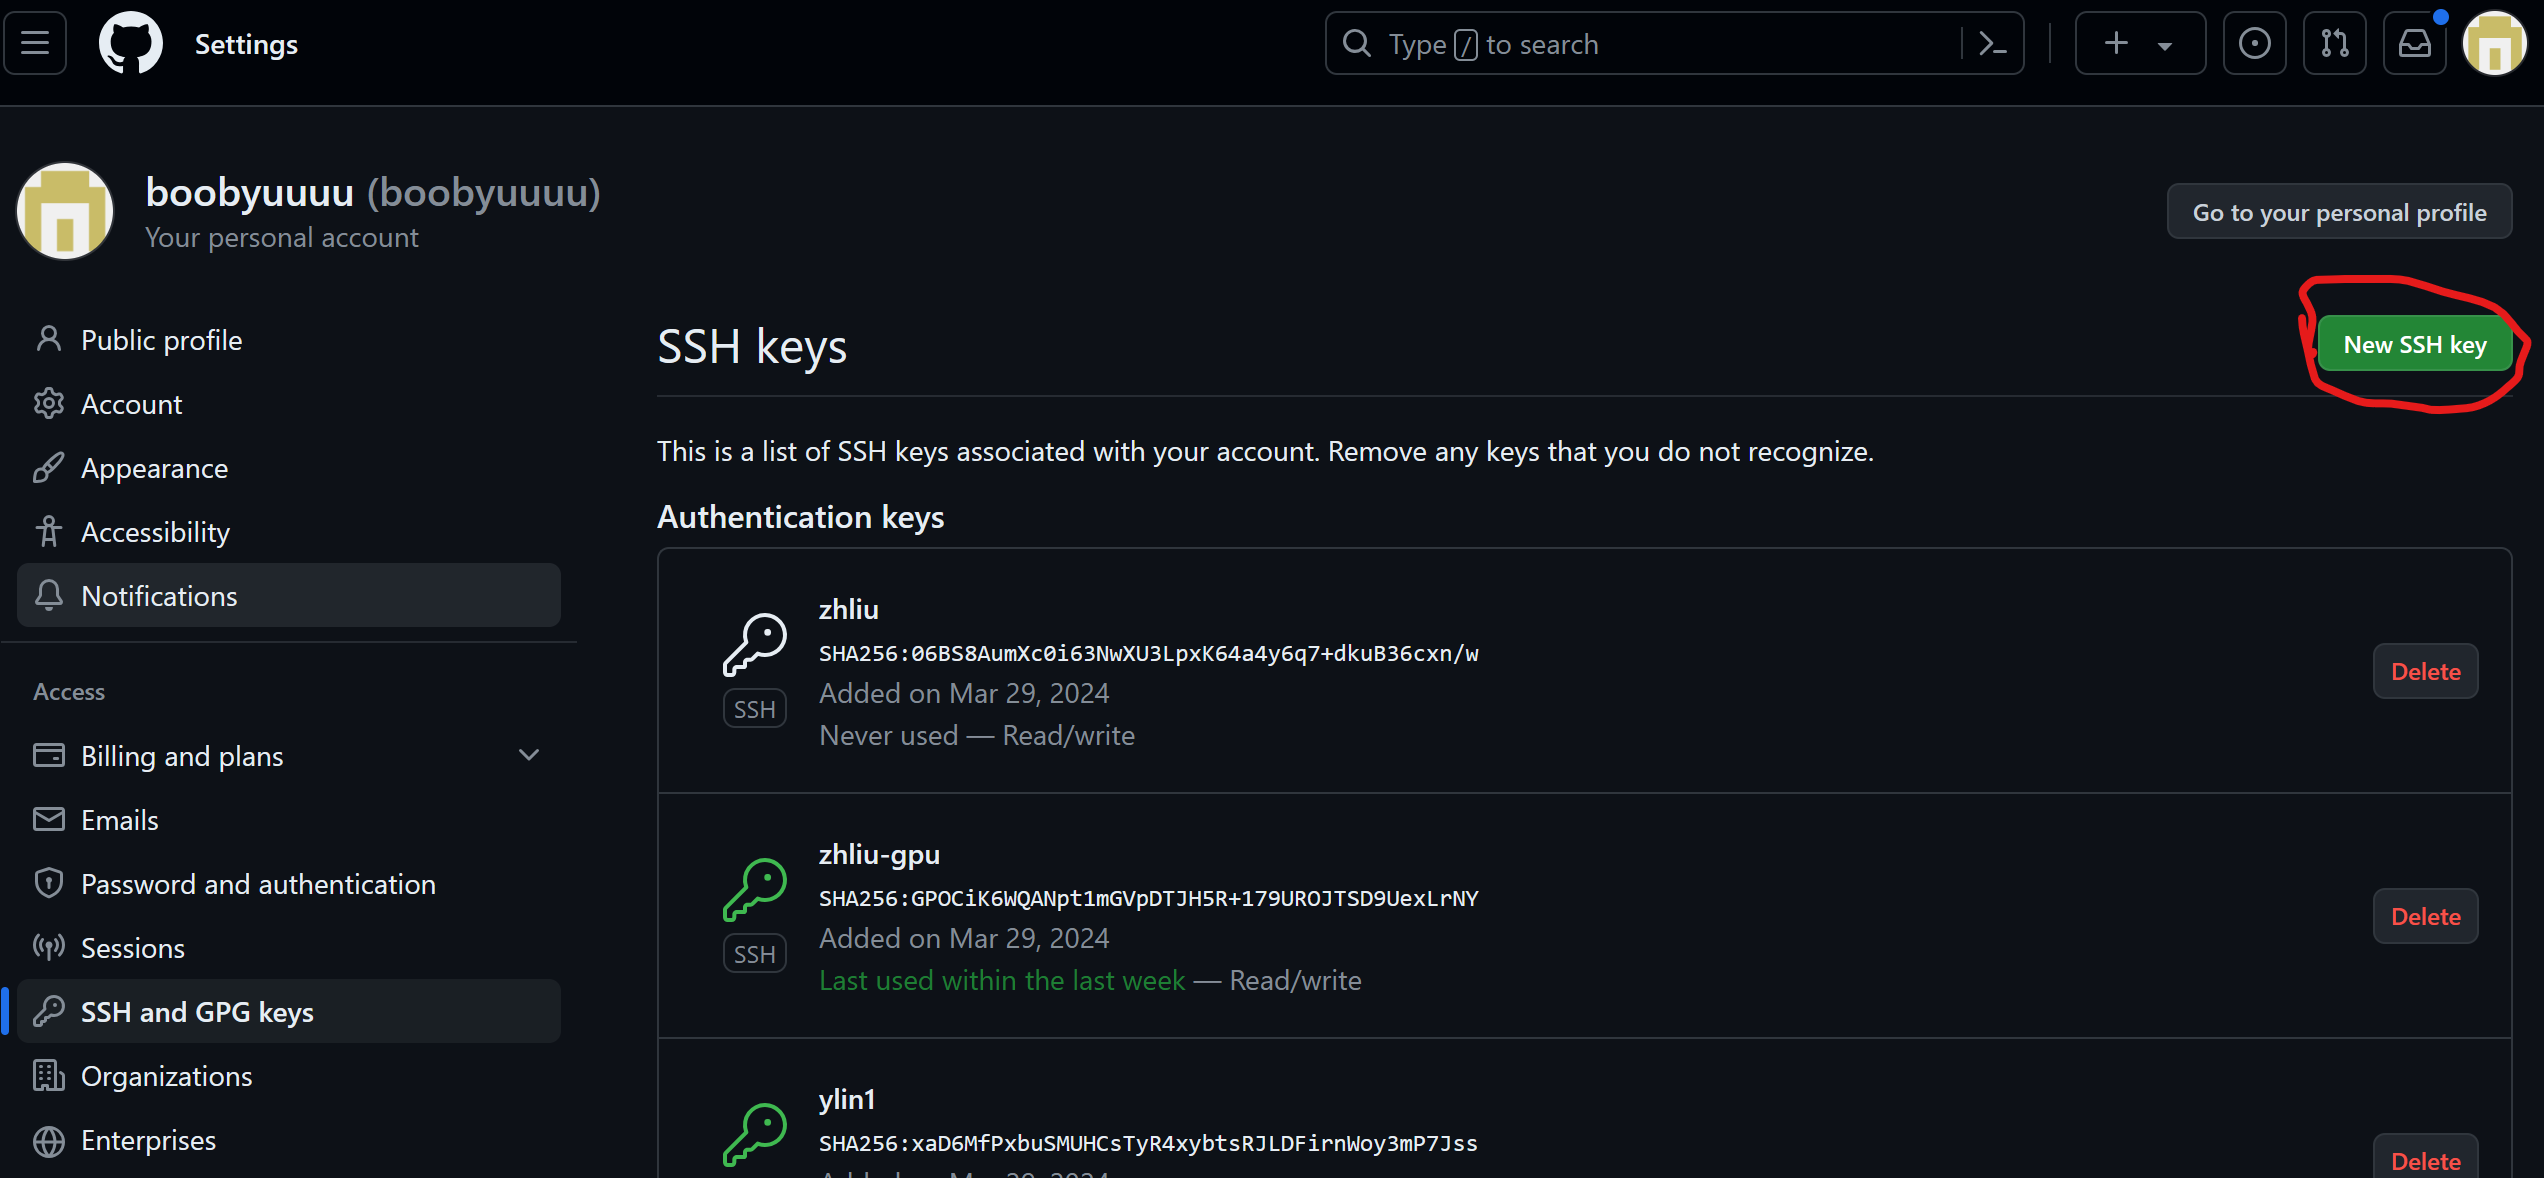Open the user avatar menu in the header

(2494, 43)
